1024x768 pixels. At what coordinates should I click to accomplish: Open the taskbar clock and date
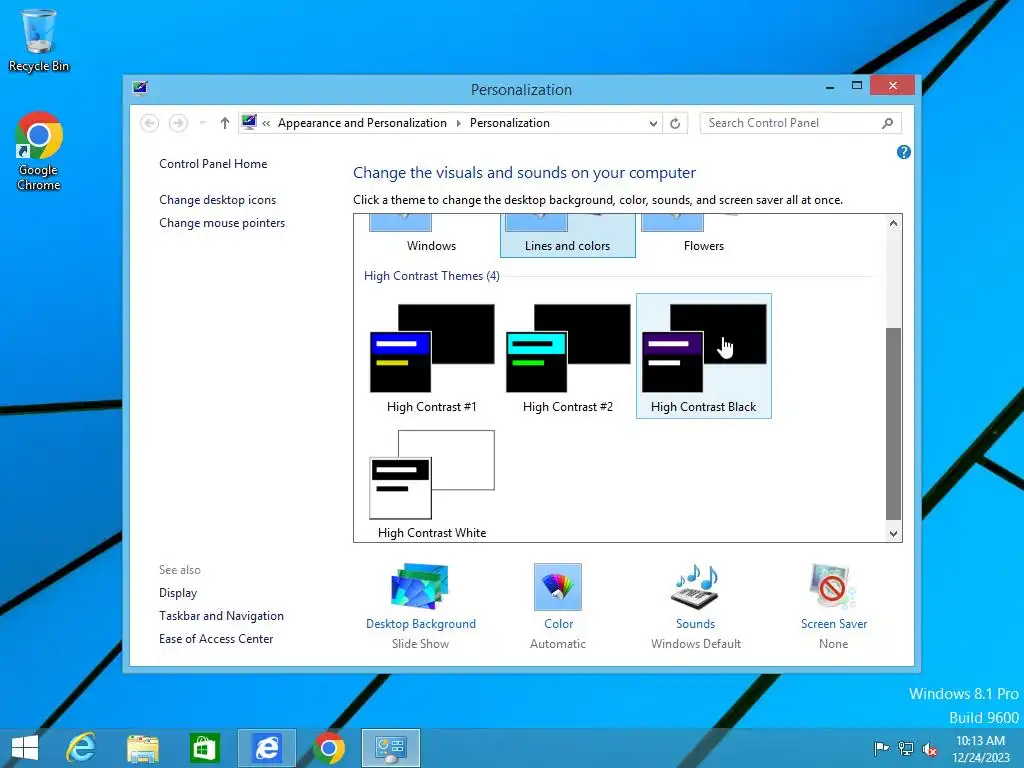(x=980, y=748)
